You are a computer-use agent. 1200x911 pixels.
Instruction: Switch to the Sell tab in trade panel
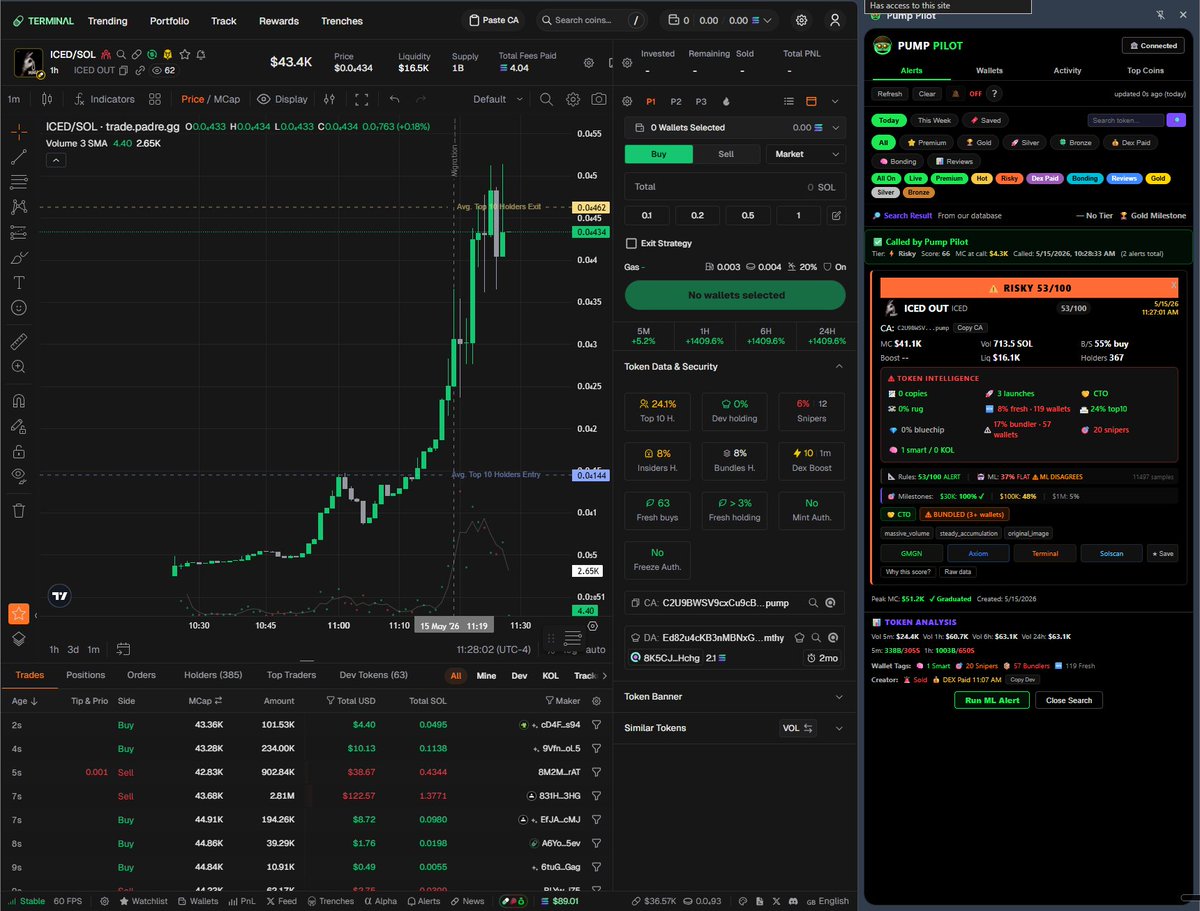[726, 154]
